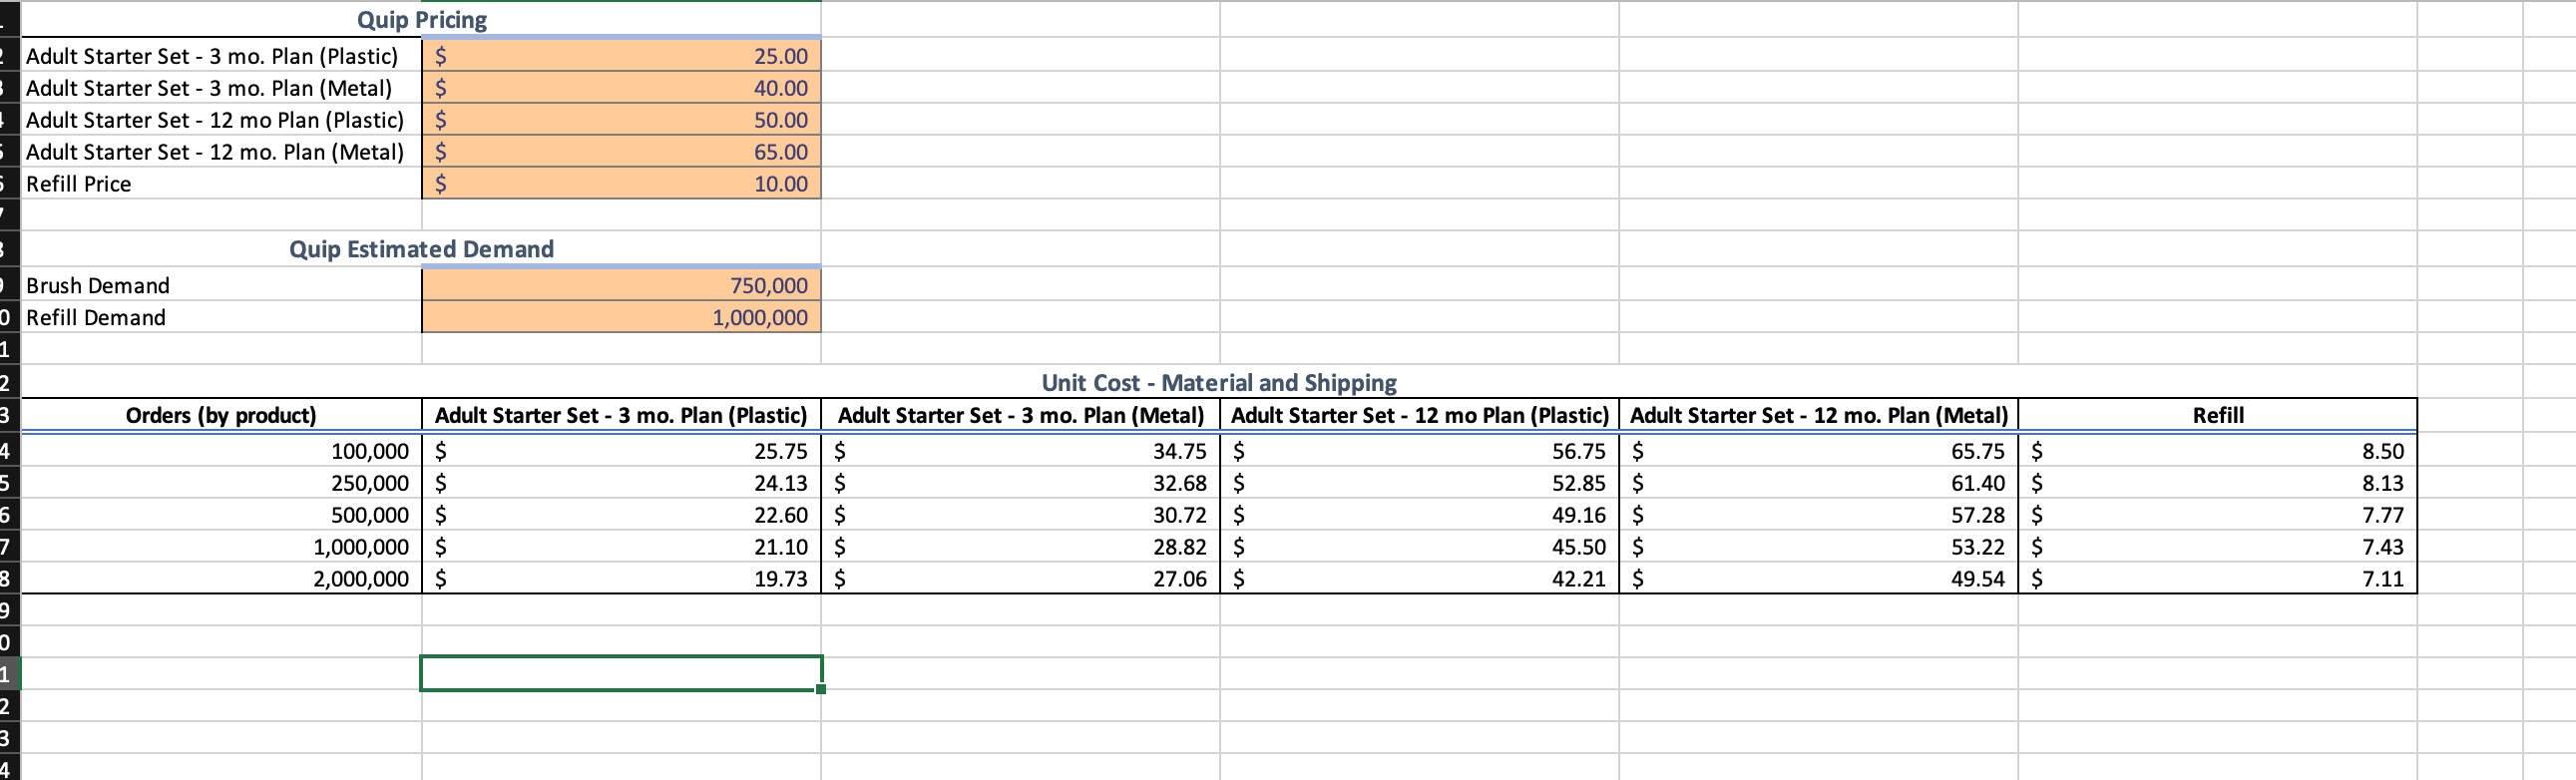This screenshot has height=780, width=2576.
Task: Select the 40.00 price cell
Action: coord(621,88)
